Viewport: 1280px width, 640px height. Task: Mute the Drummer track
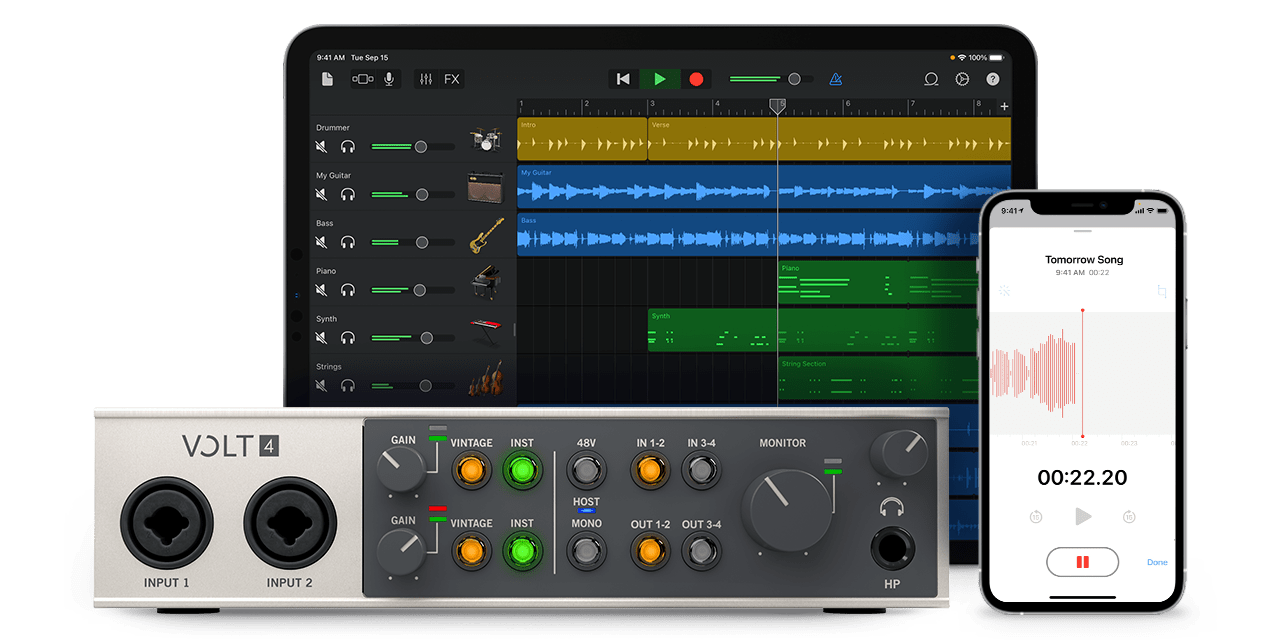pos(322,146)
